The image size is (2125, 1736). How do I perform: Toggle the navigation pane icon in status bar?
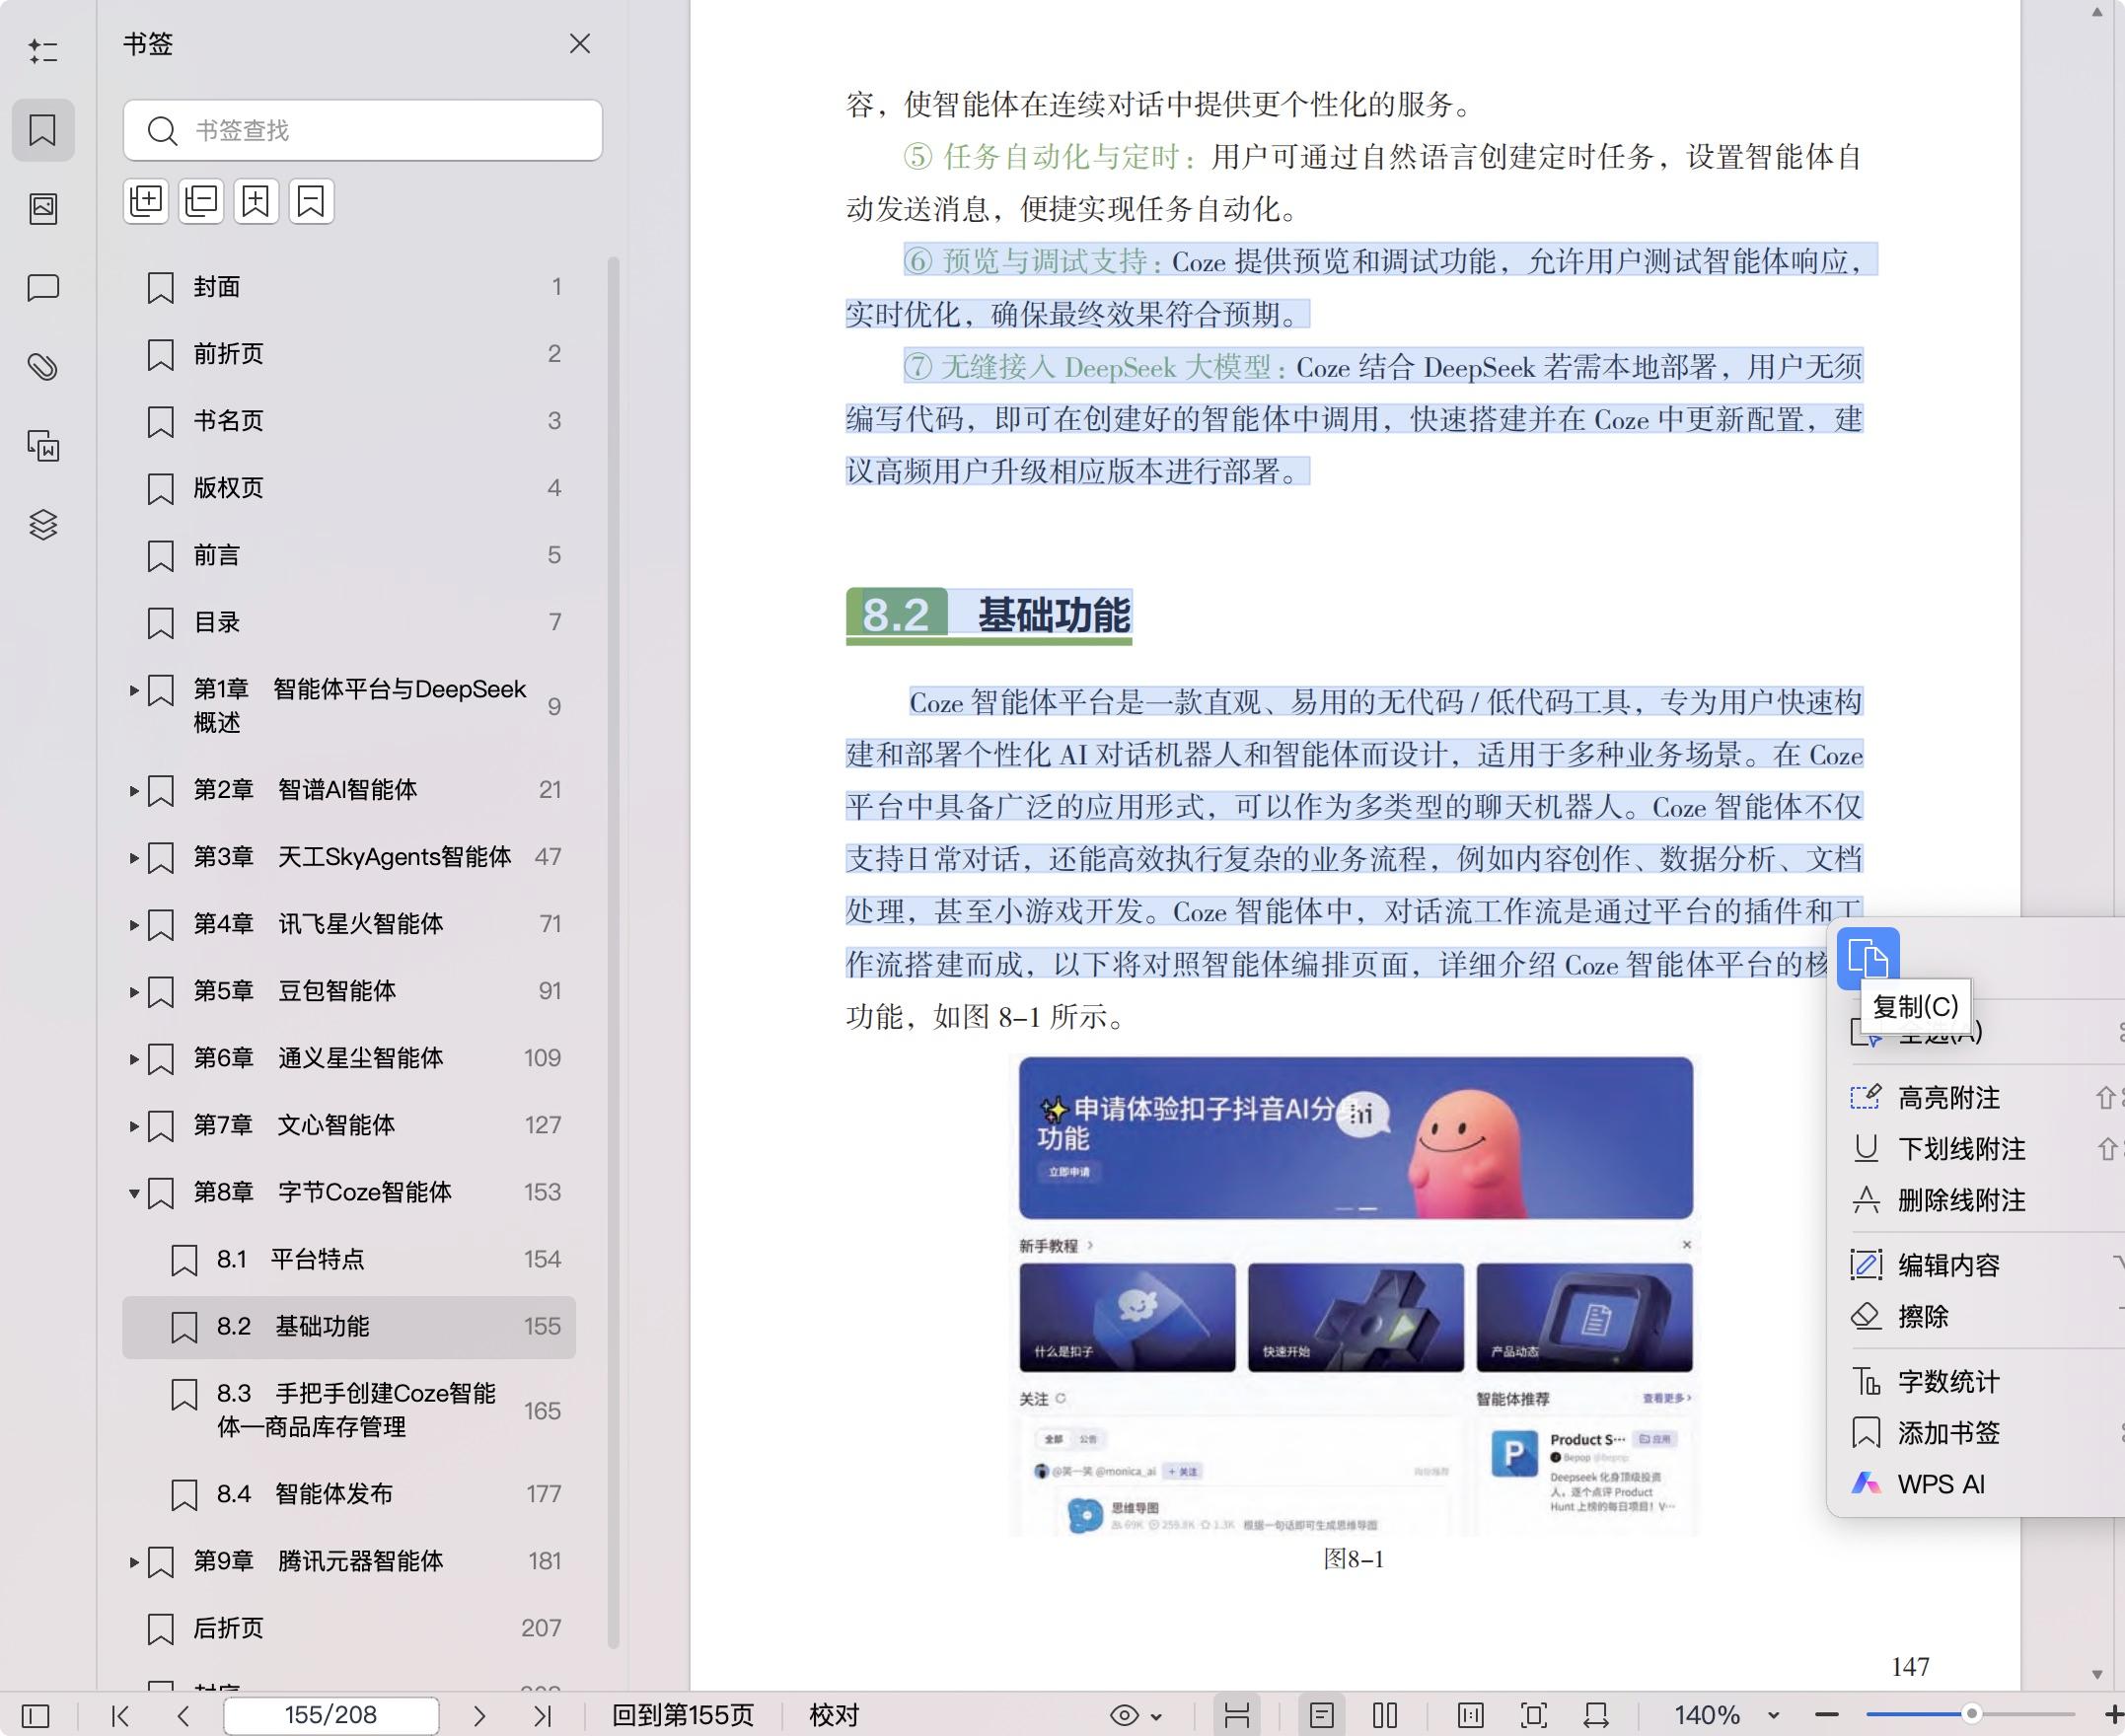[x=36, y=1716]
